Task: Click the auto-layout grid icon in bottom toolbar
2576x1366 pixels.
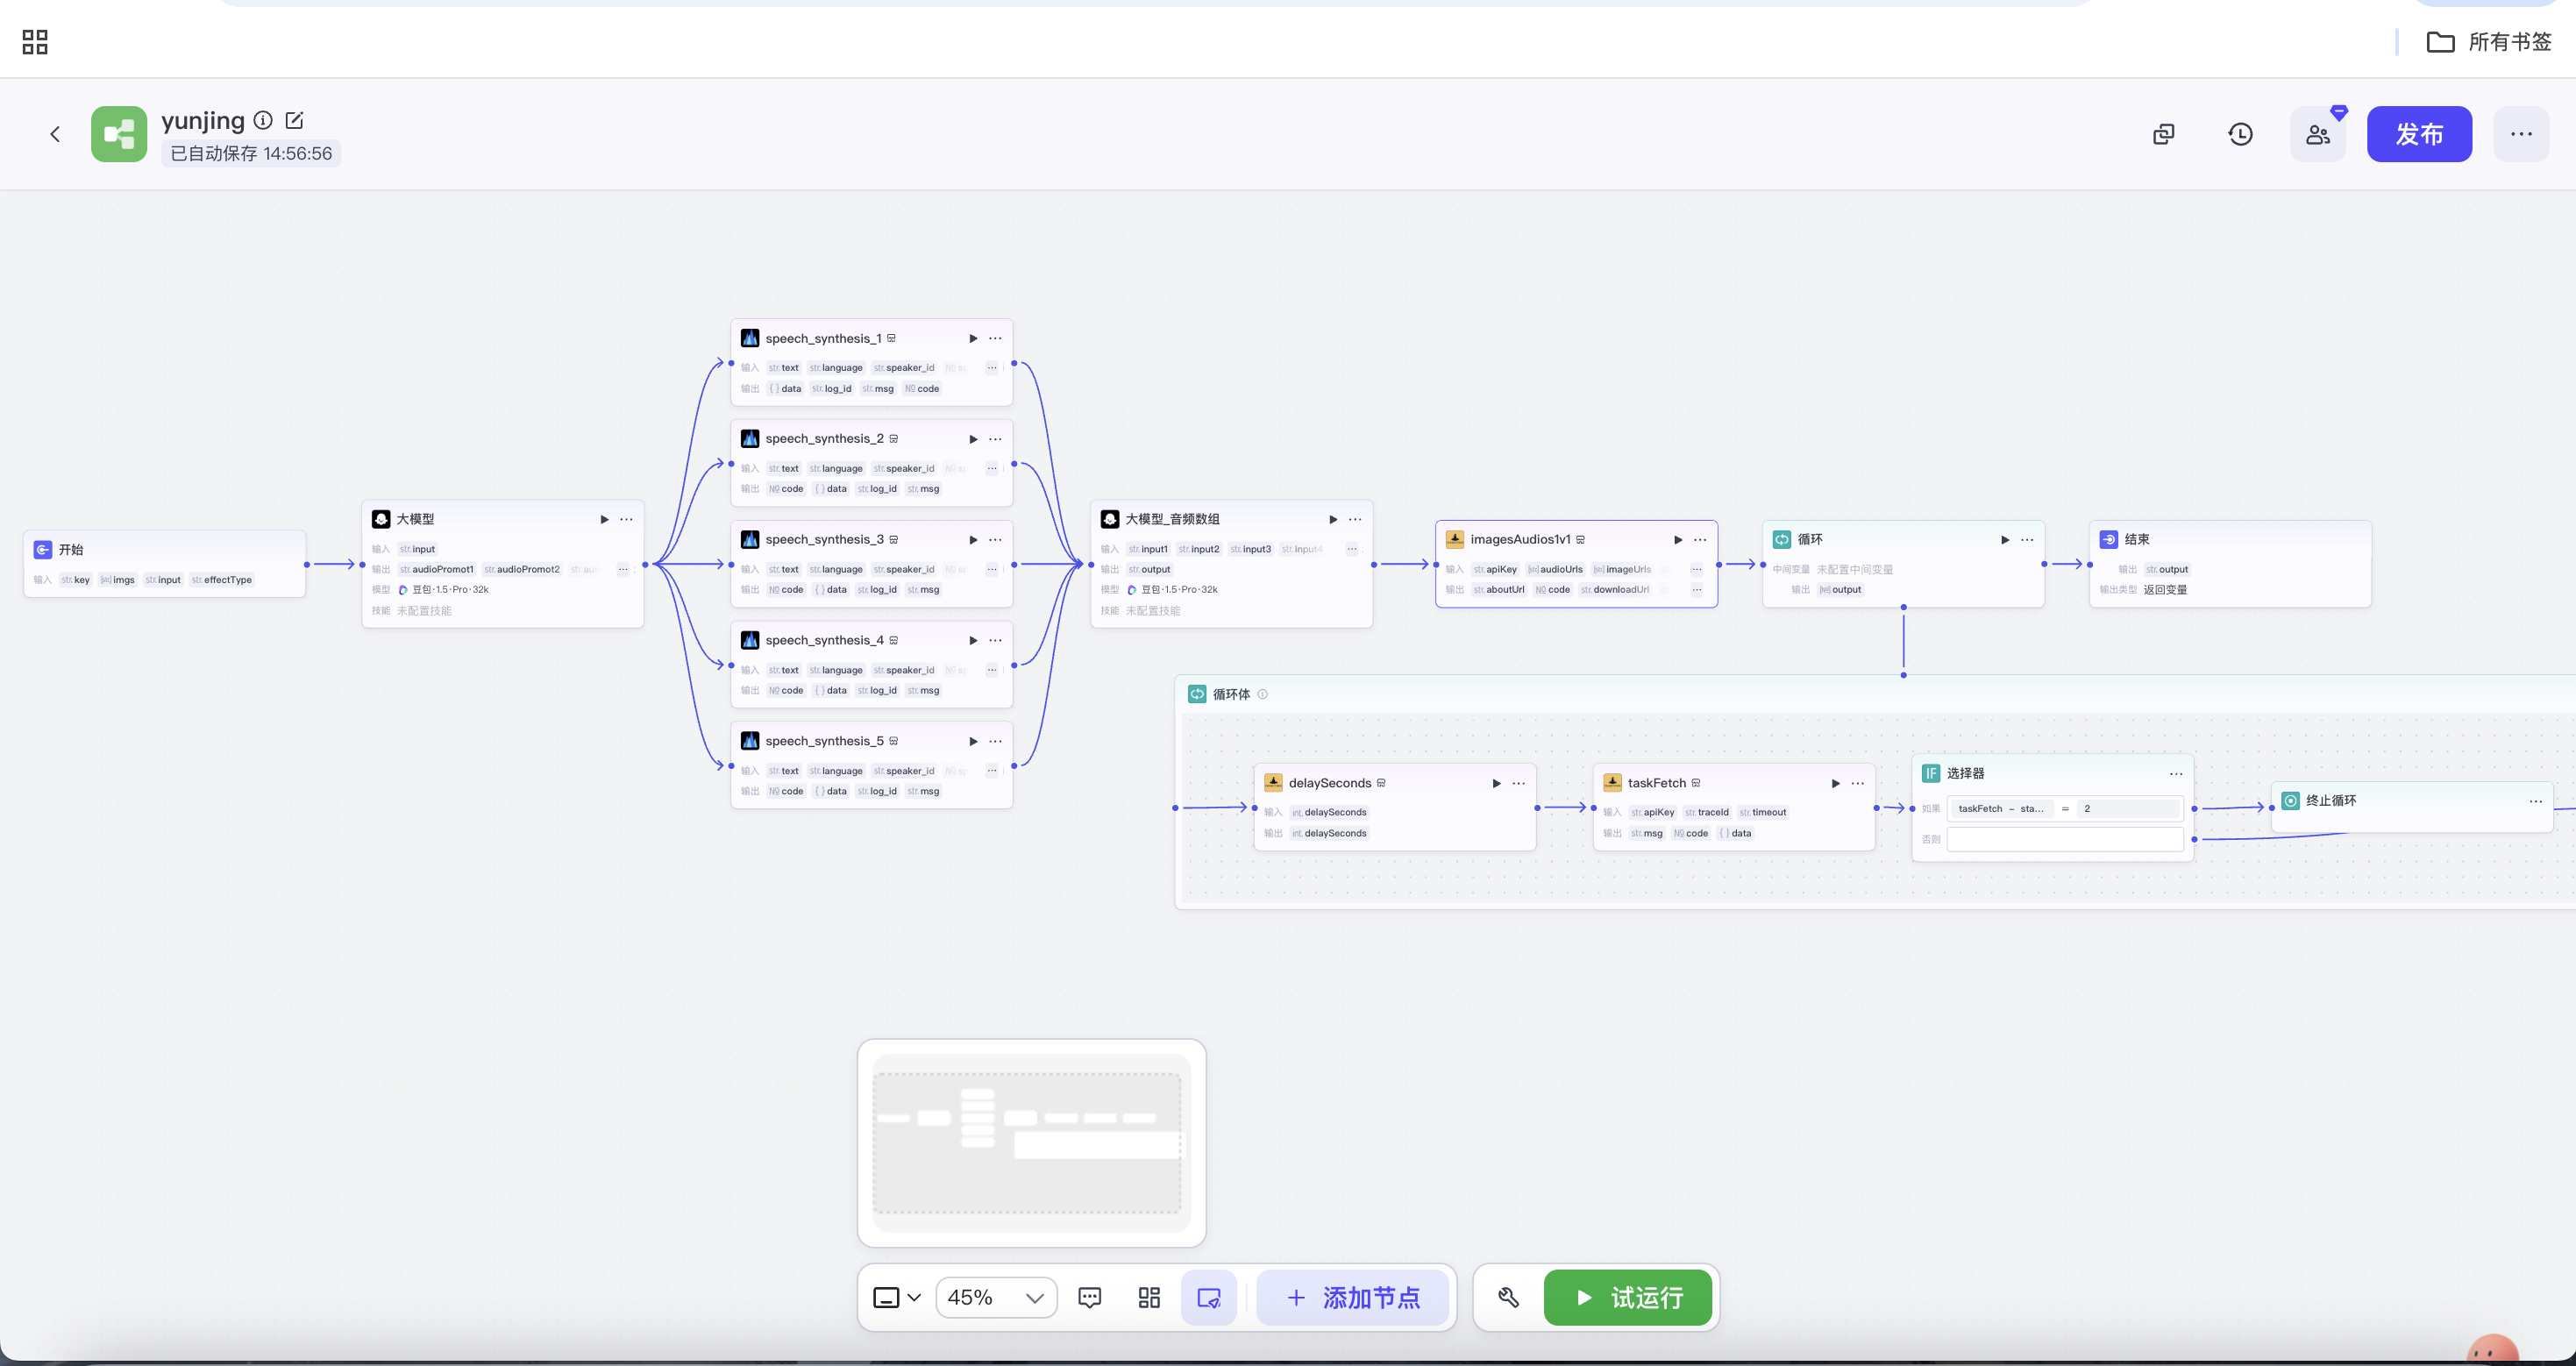Action: (1149, 1297)
